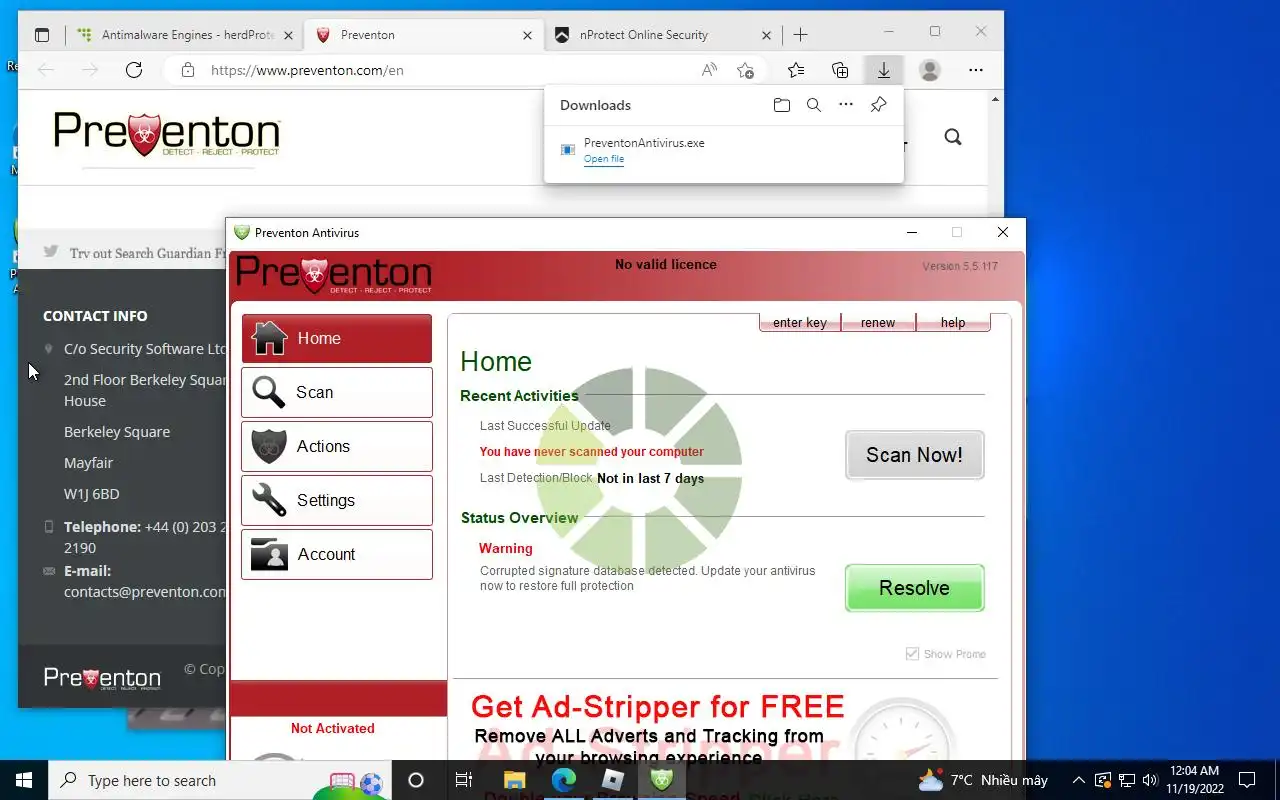Click the network icon in system tray
1280x800 pixels.
(x=1126, y=780)
